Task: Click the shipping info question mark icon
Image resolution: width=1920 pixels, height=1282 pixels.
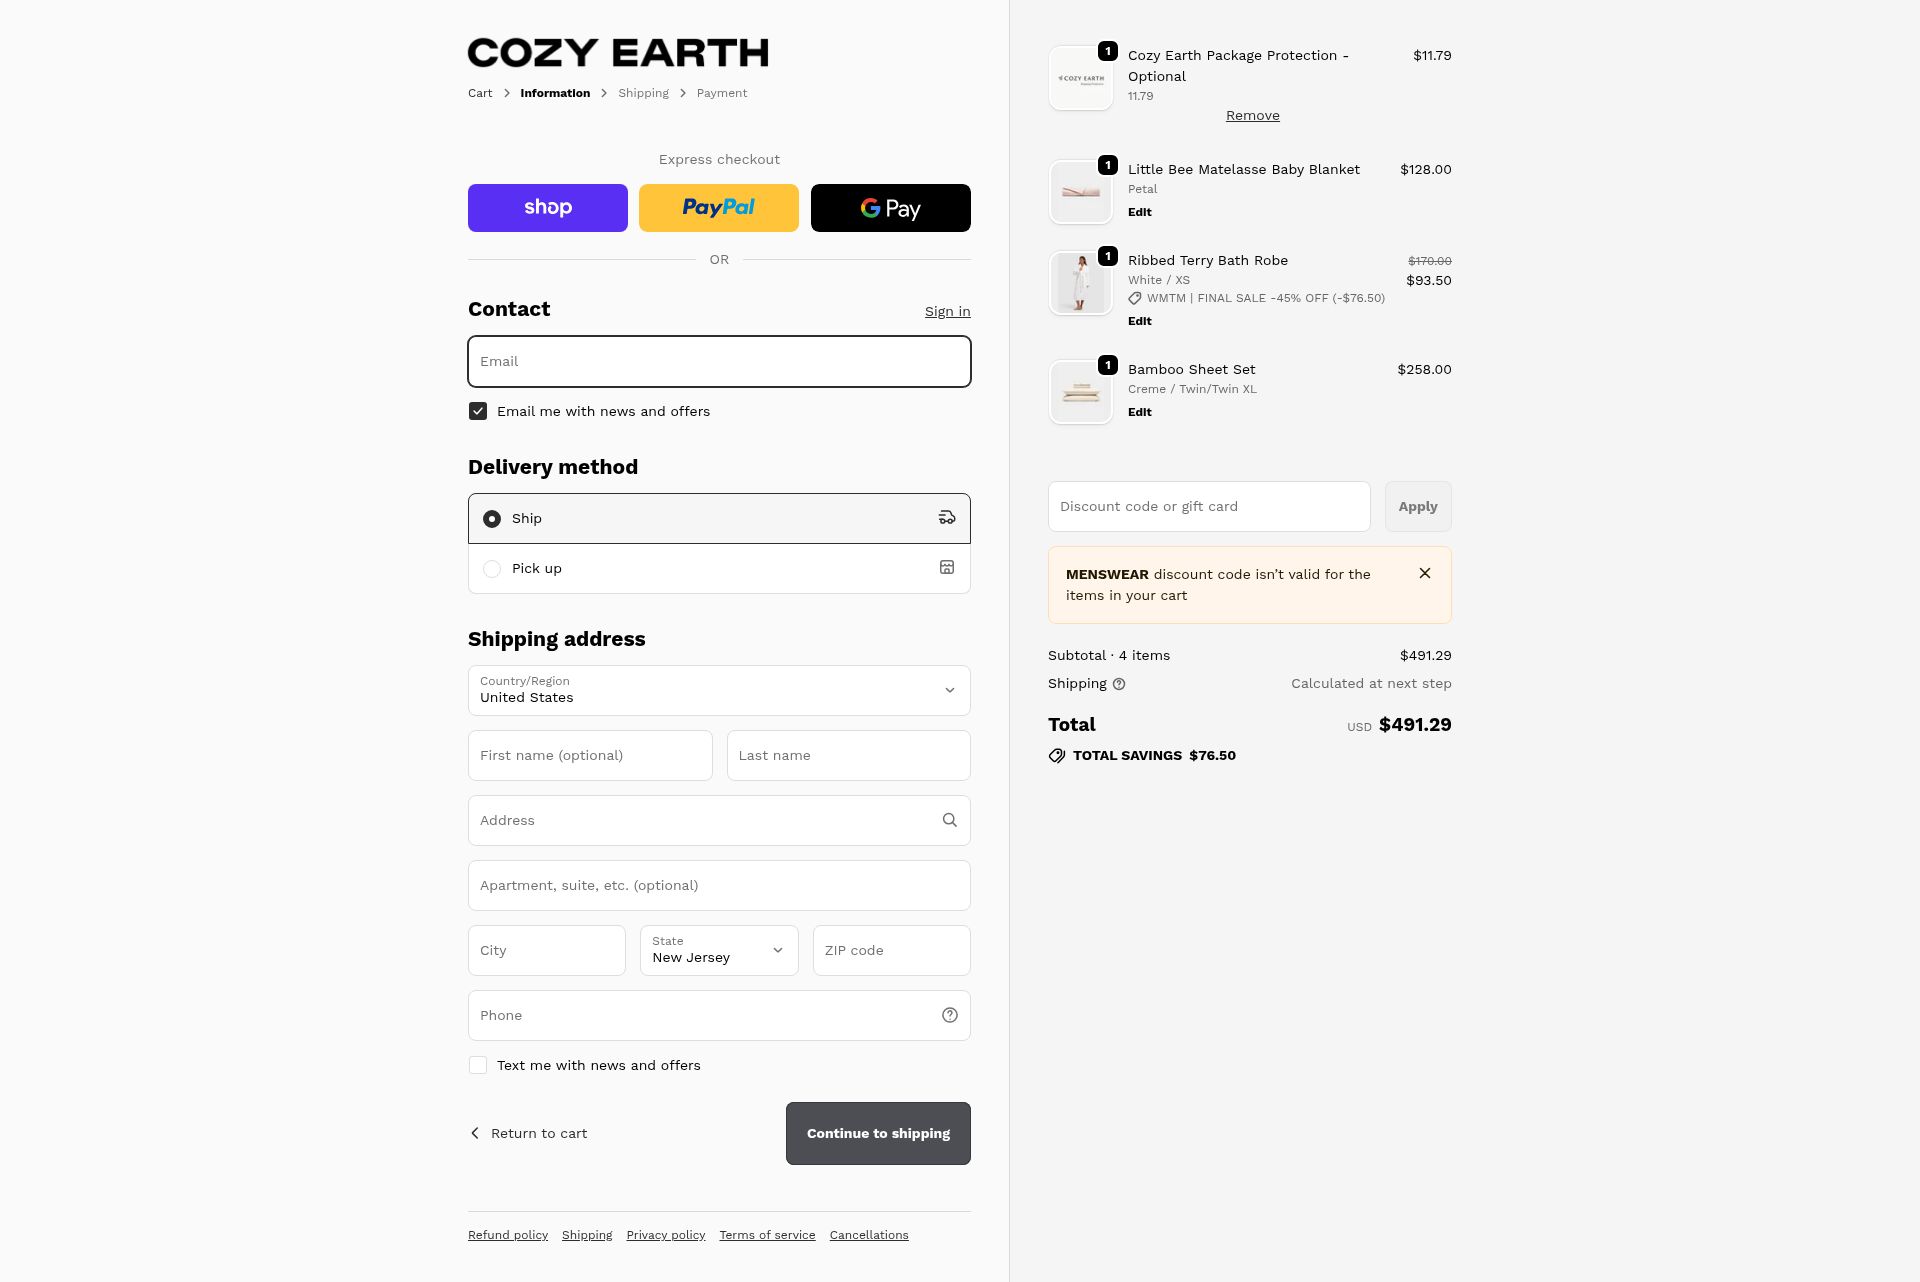Action: pyautogui.click(x=1119, y=684)
